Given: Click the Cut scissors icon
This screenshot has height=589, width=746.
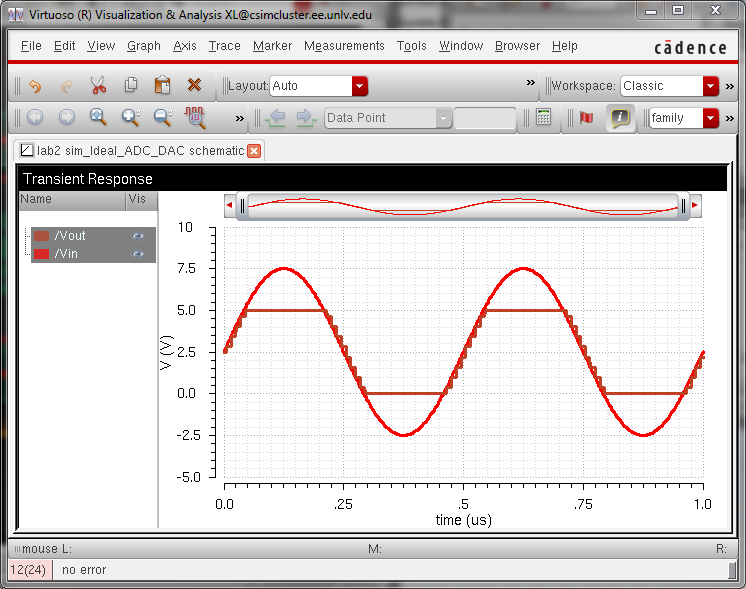Looking at the screenshot, I should click(98, 86).
